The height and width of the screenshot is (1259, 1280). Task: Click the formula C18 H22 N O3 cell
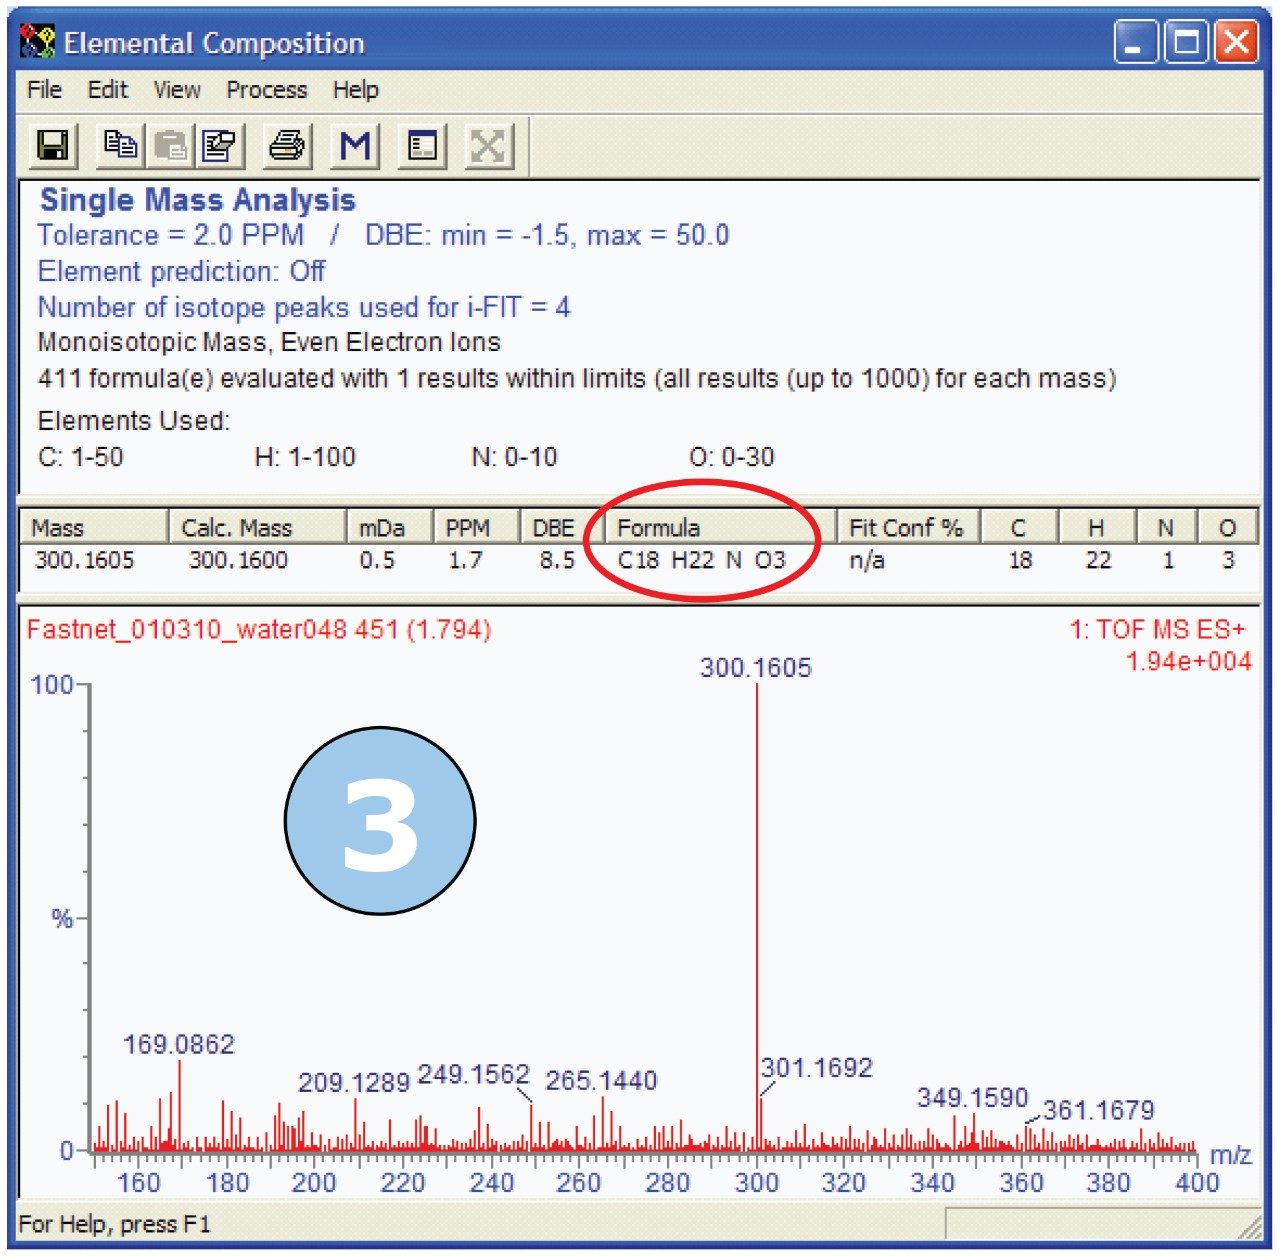coord(702,560)
